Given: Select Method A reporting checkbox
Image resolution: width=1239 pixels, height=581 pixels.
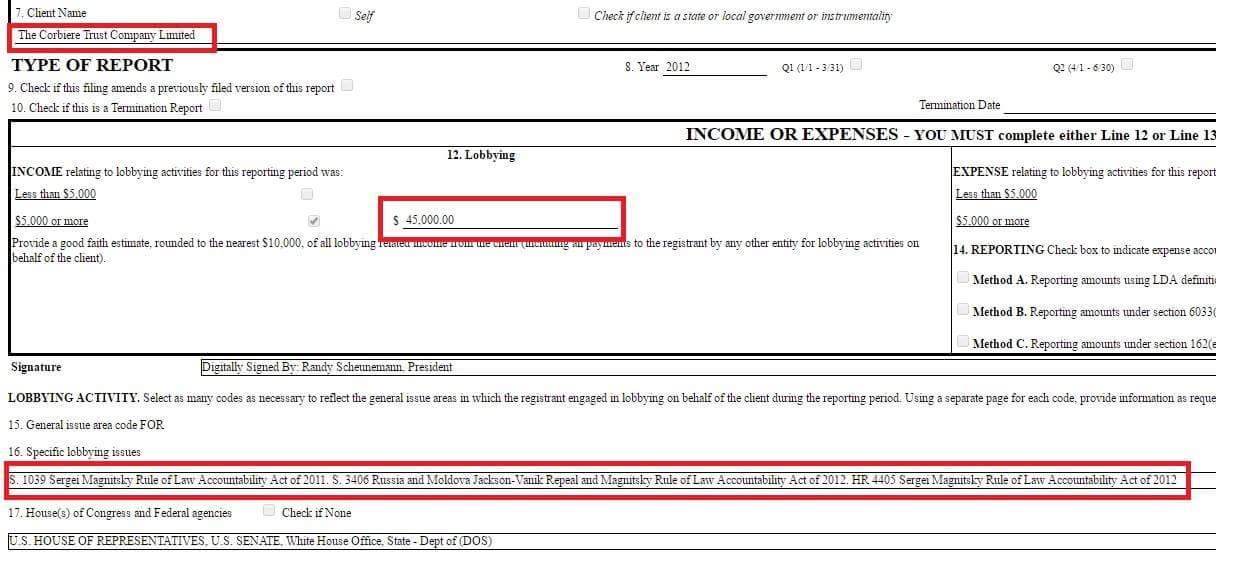Looking at the screenshot, I should tap(963, 278).
